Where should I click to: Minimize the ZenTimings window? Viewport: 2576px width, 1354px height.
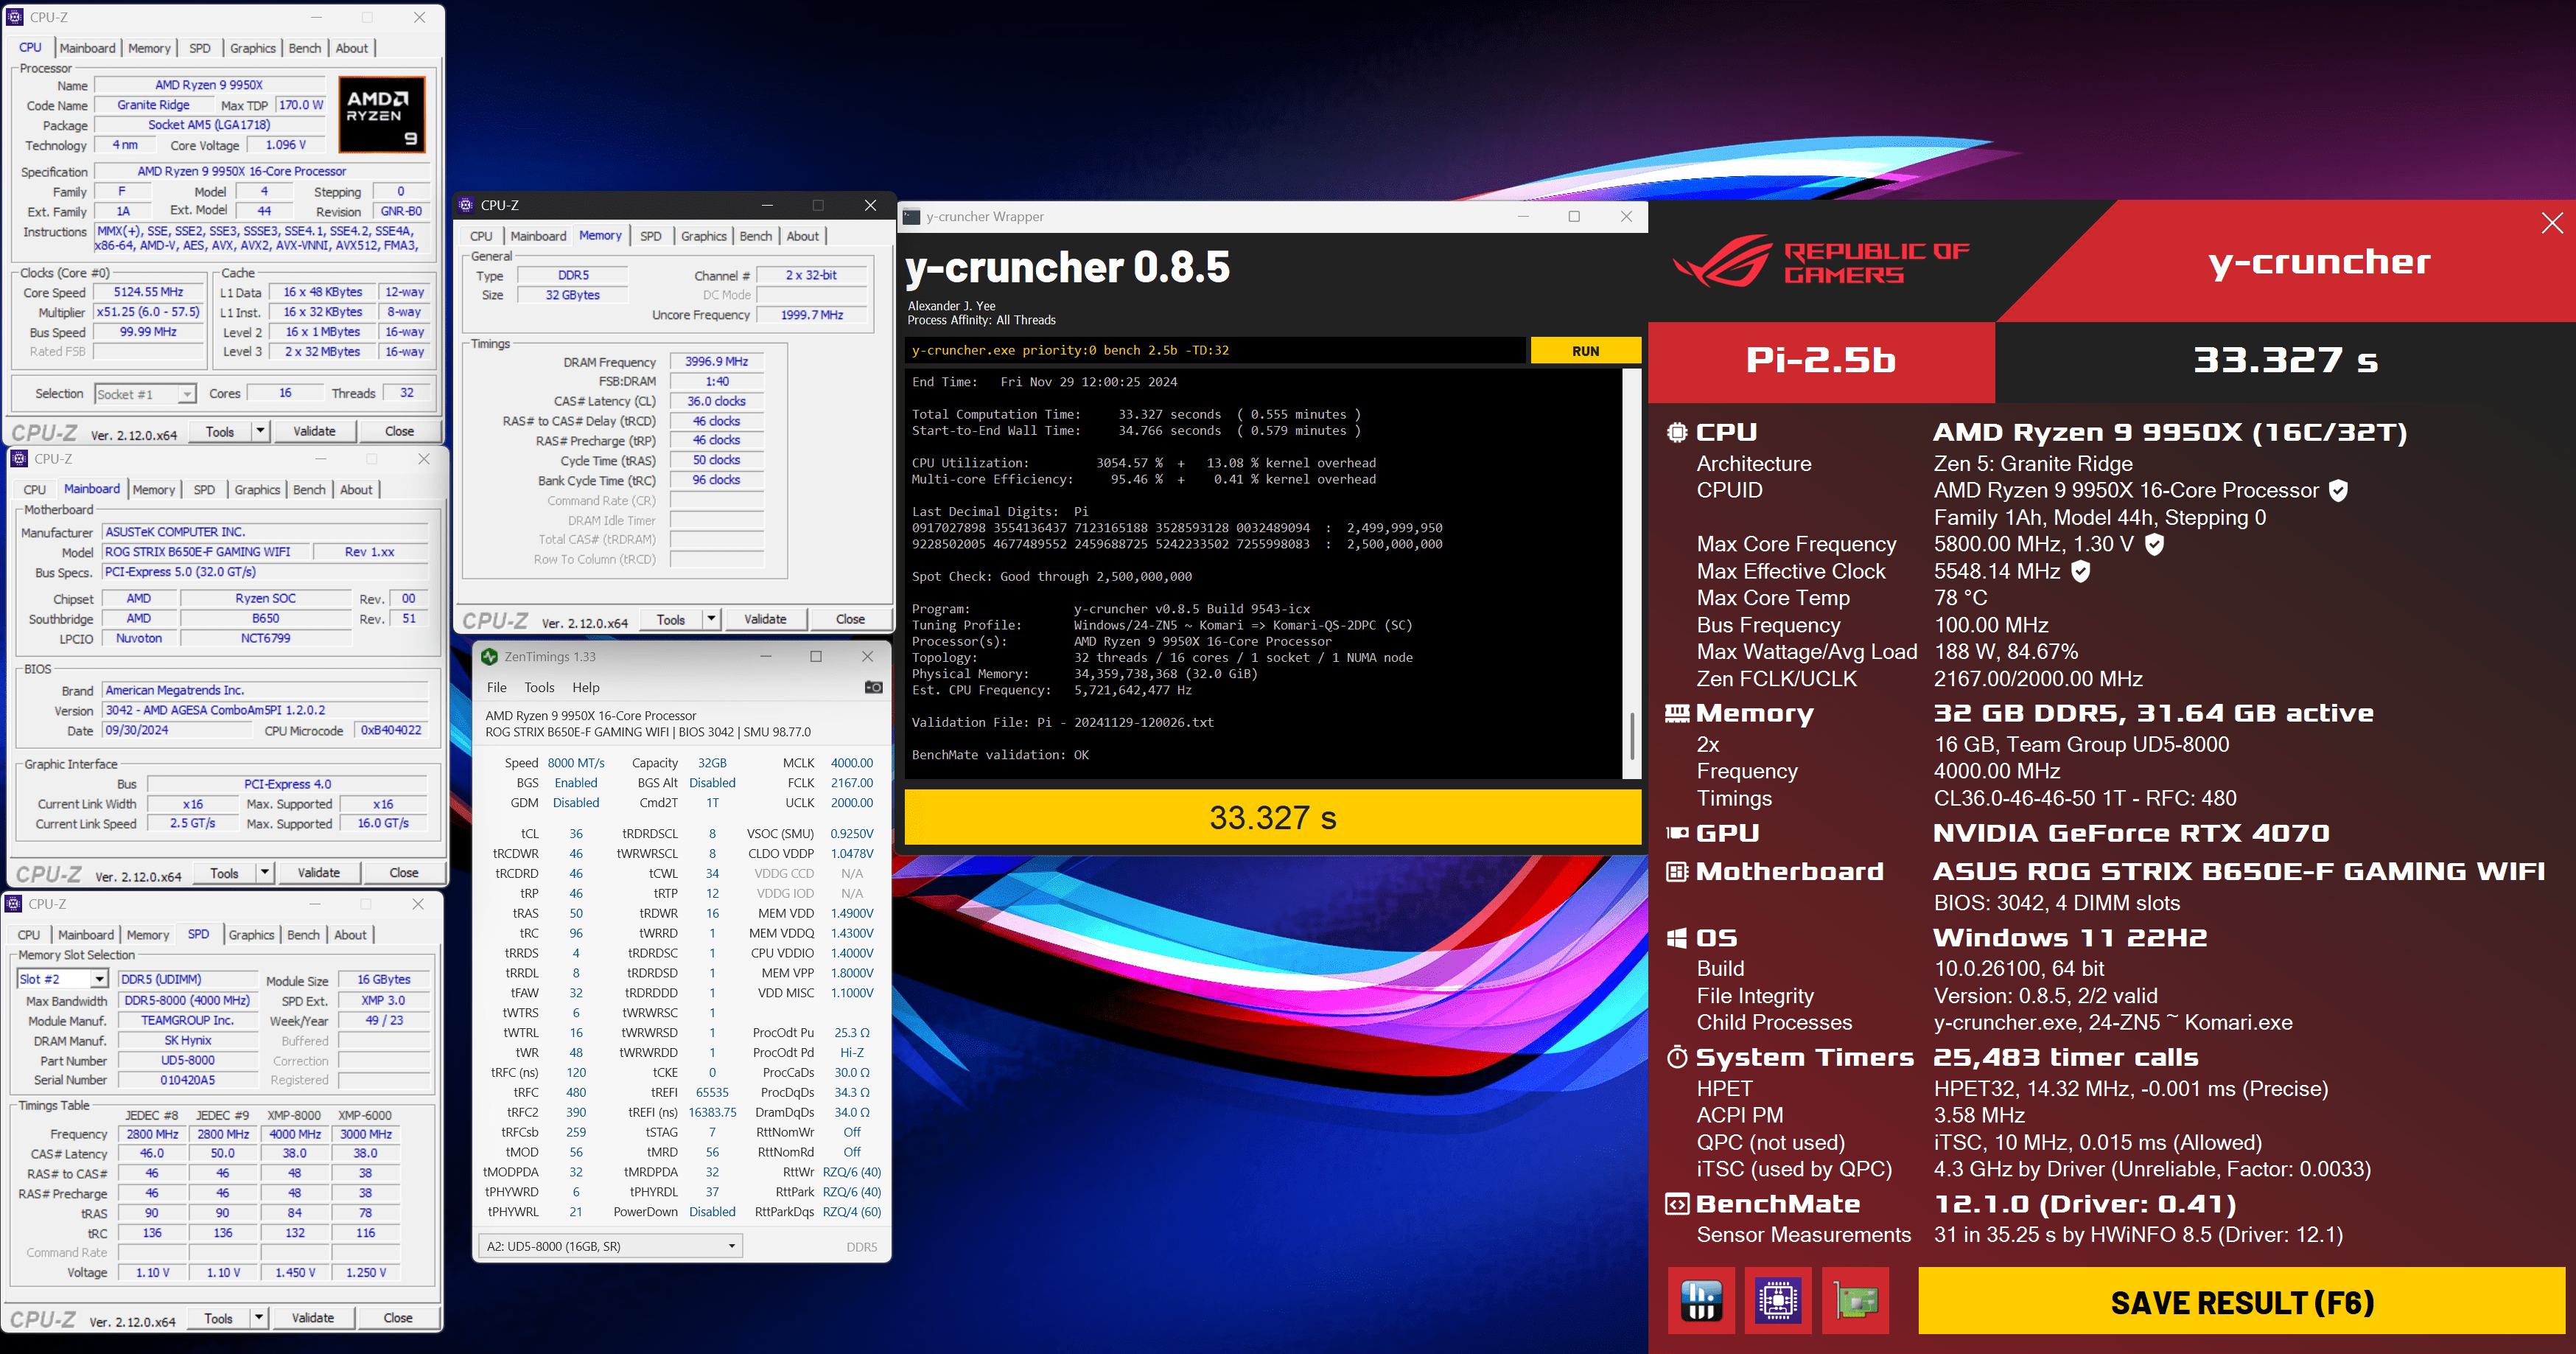point(765,657)
